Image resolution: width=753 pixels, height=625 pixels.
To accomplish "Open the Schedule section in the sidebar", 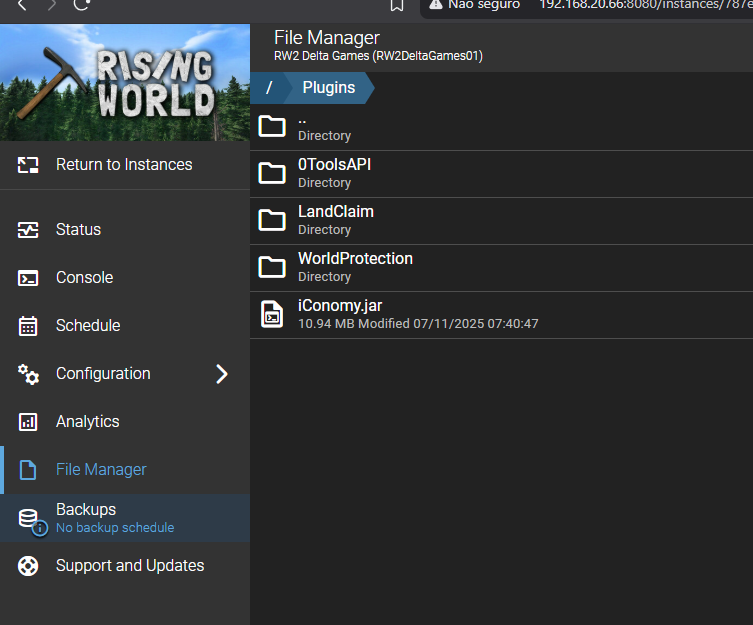I will [88, 326].
